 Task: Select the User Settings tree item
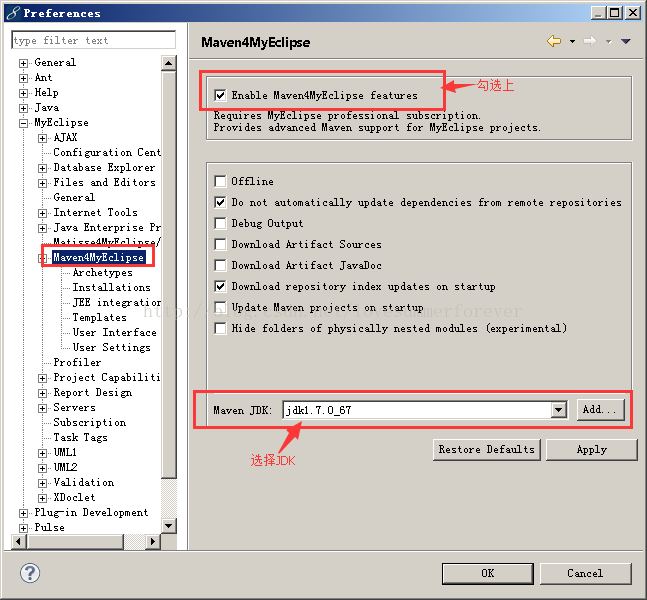point(111,347)
